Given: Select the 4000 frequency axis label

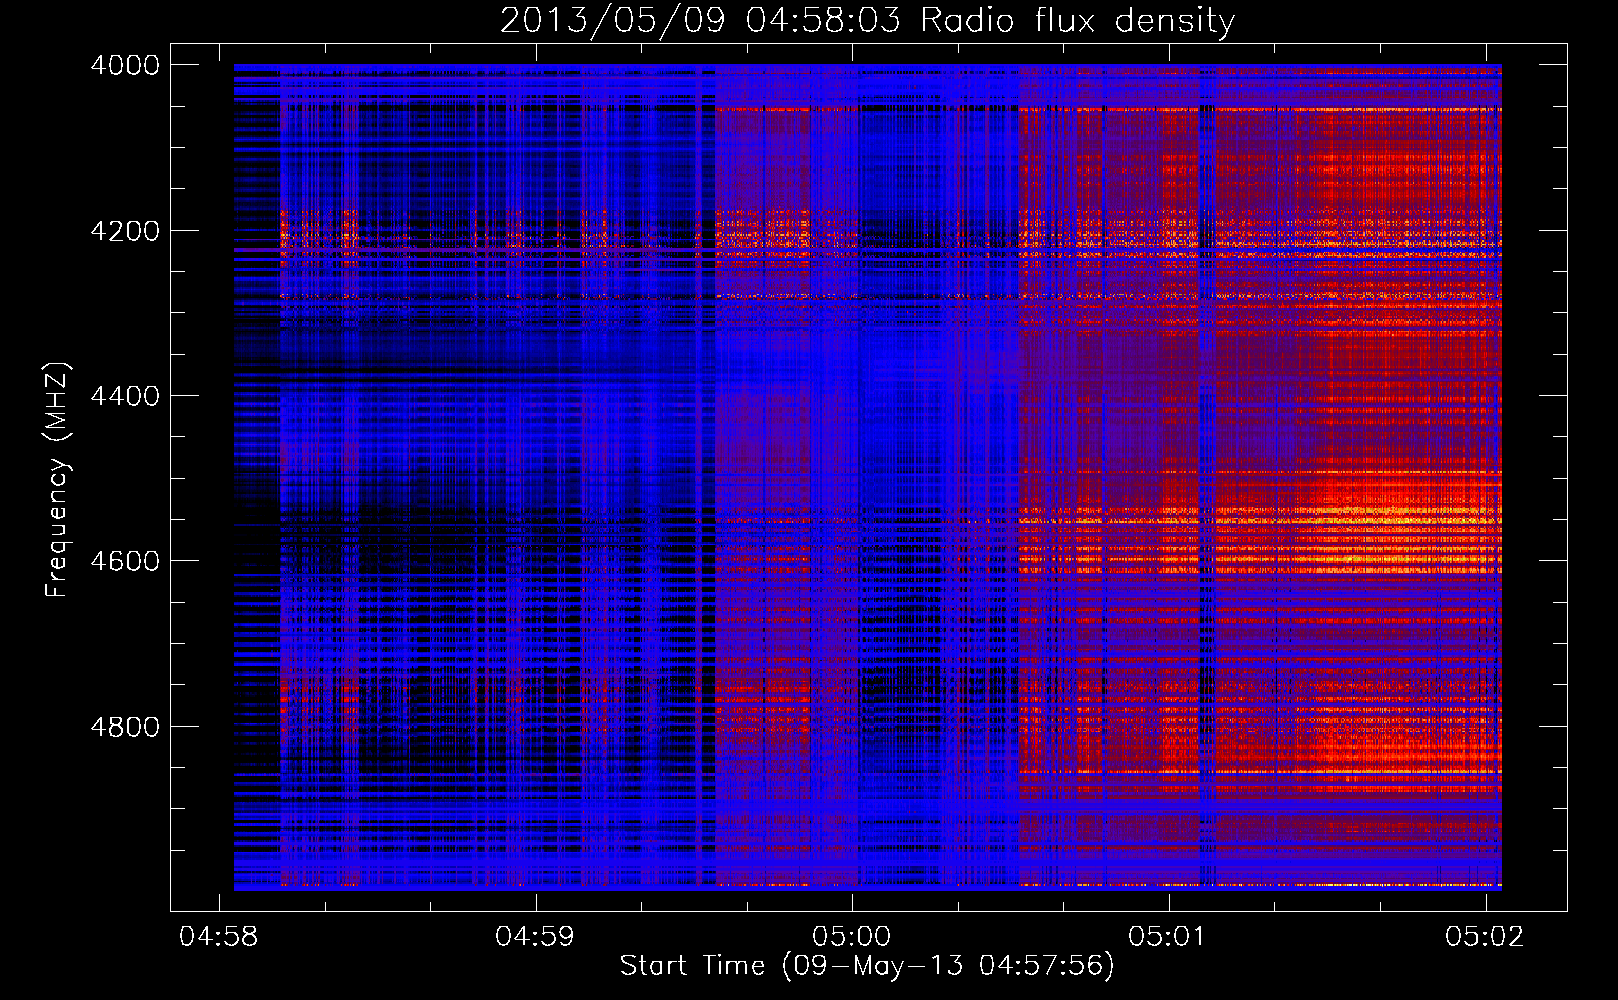Looking at the screenshot, I should [124, 65].
